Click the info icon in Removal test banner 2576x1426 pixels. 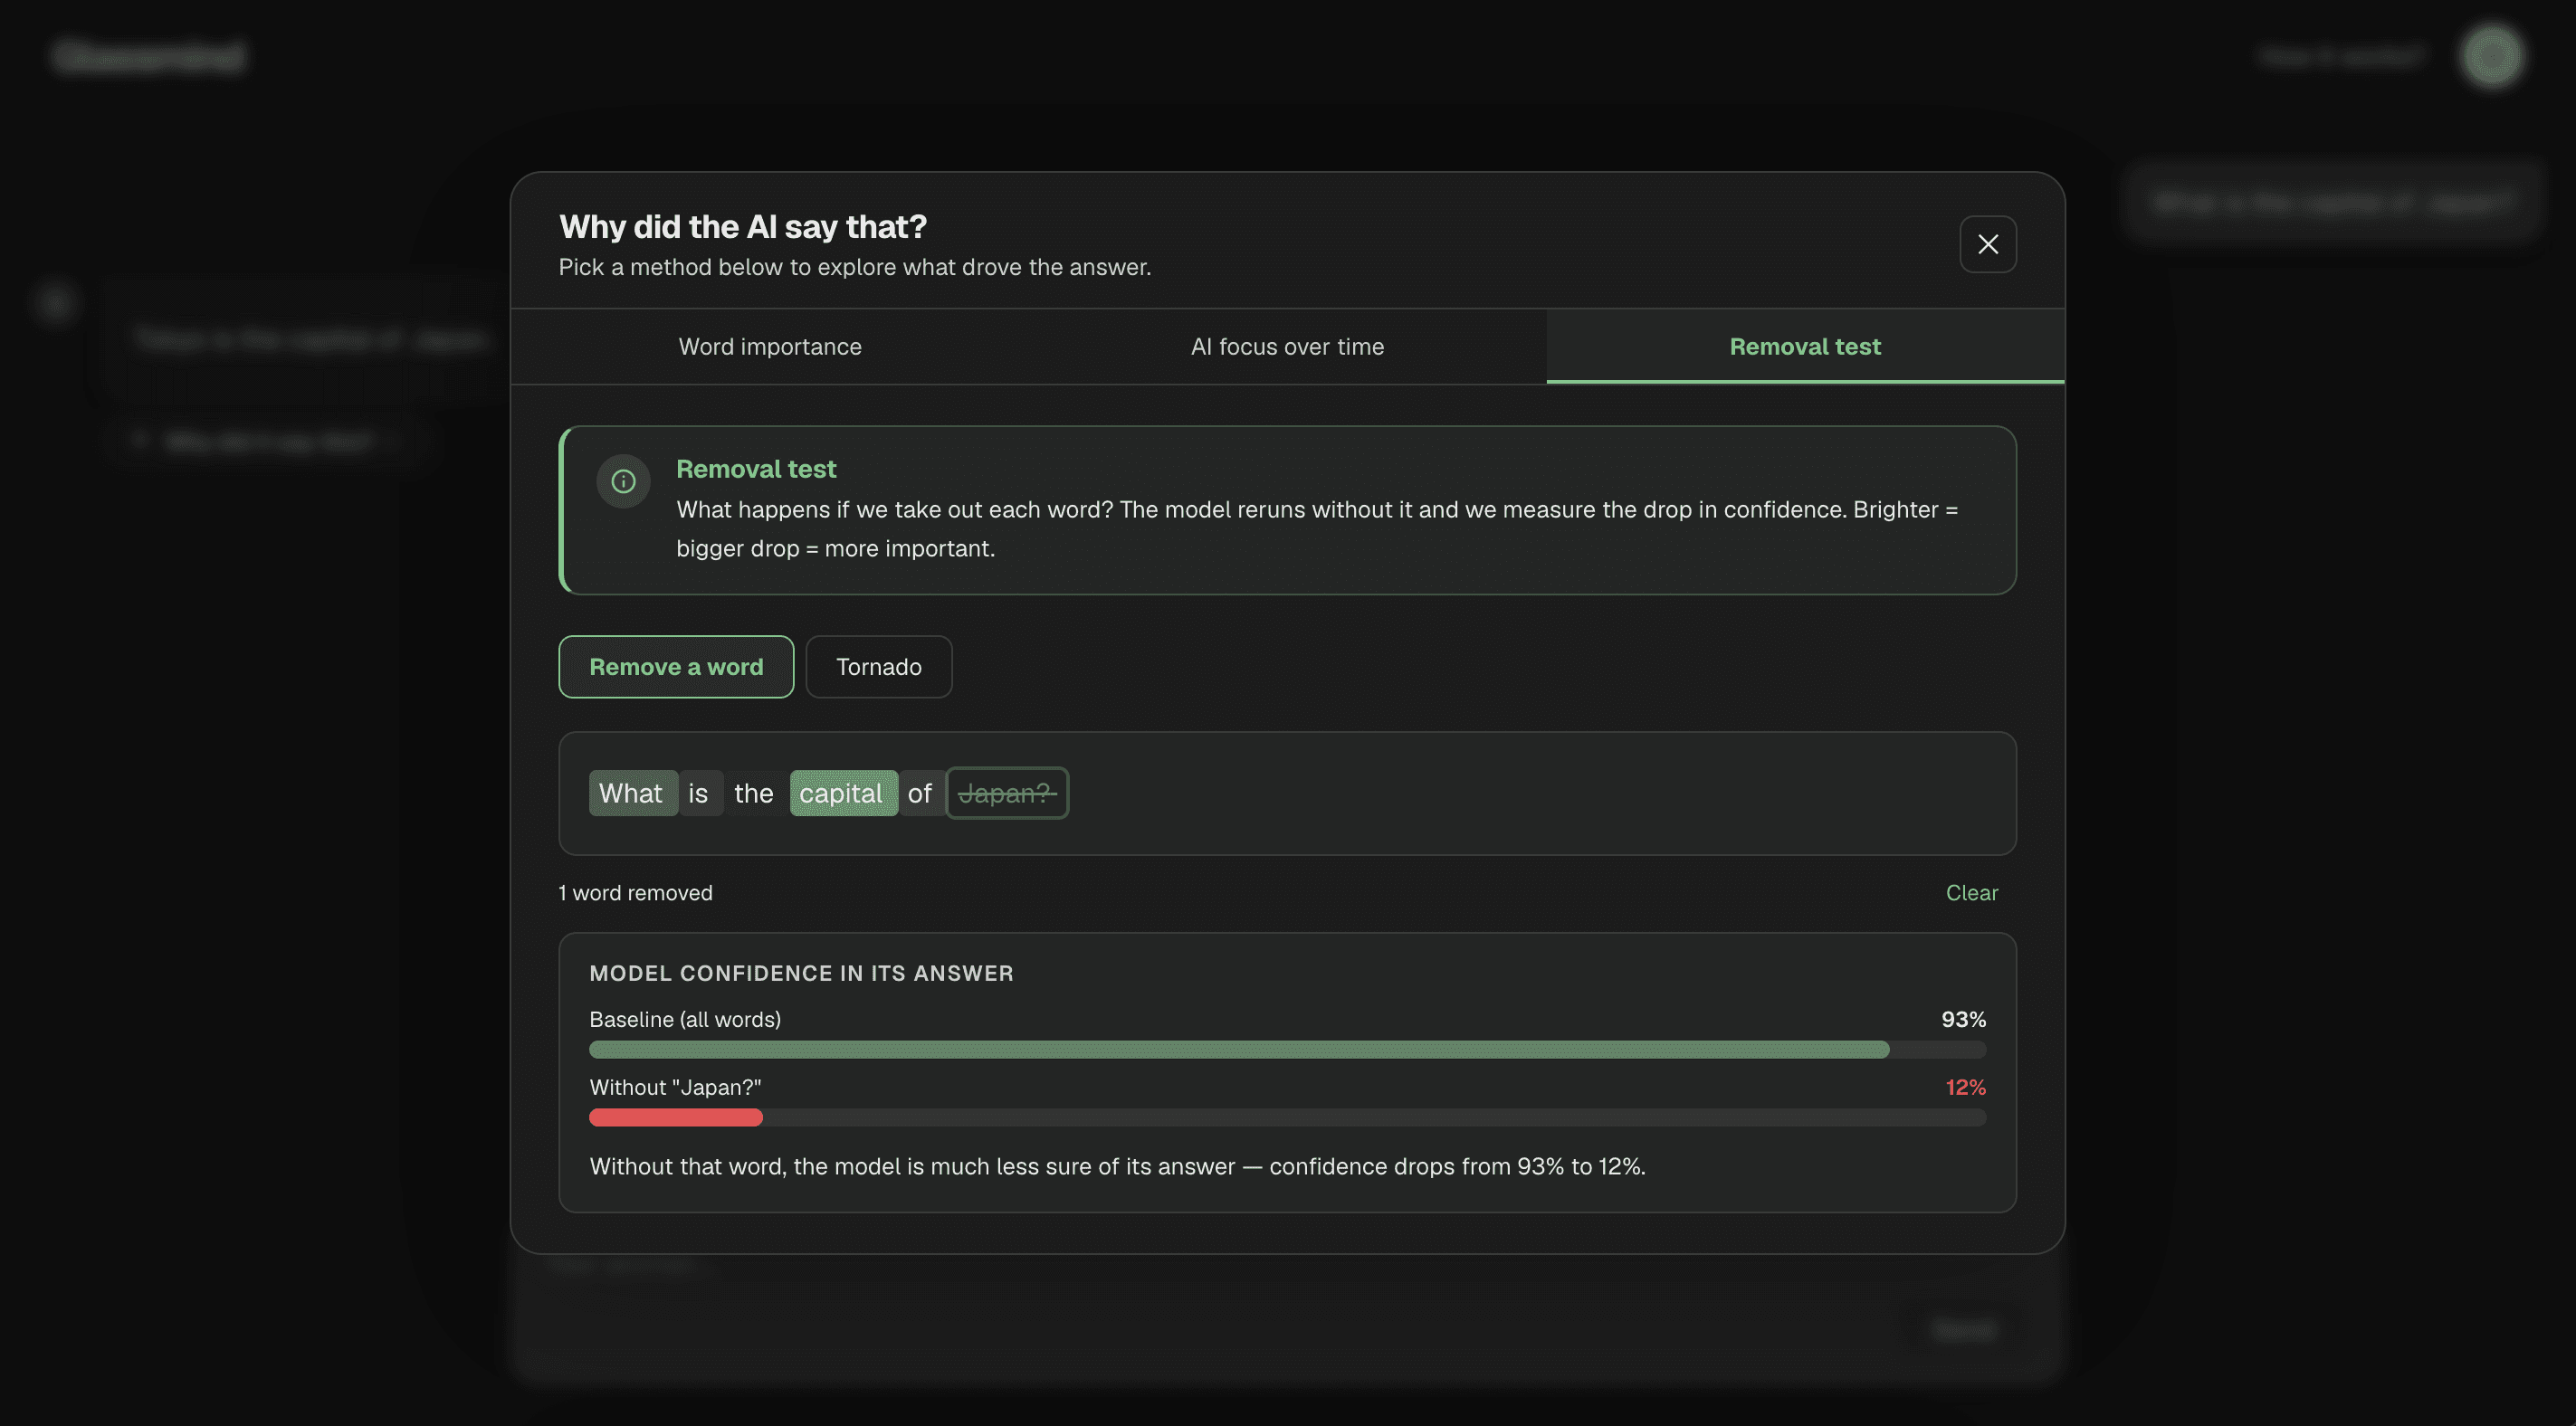tap(623, 482)
